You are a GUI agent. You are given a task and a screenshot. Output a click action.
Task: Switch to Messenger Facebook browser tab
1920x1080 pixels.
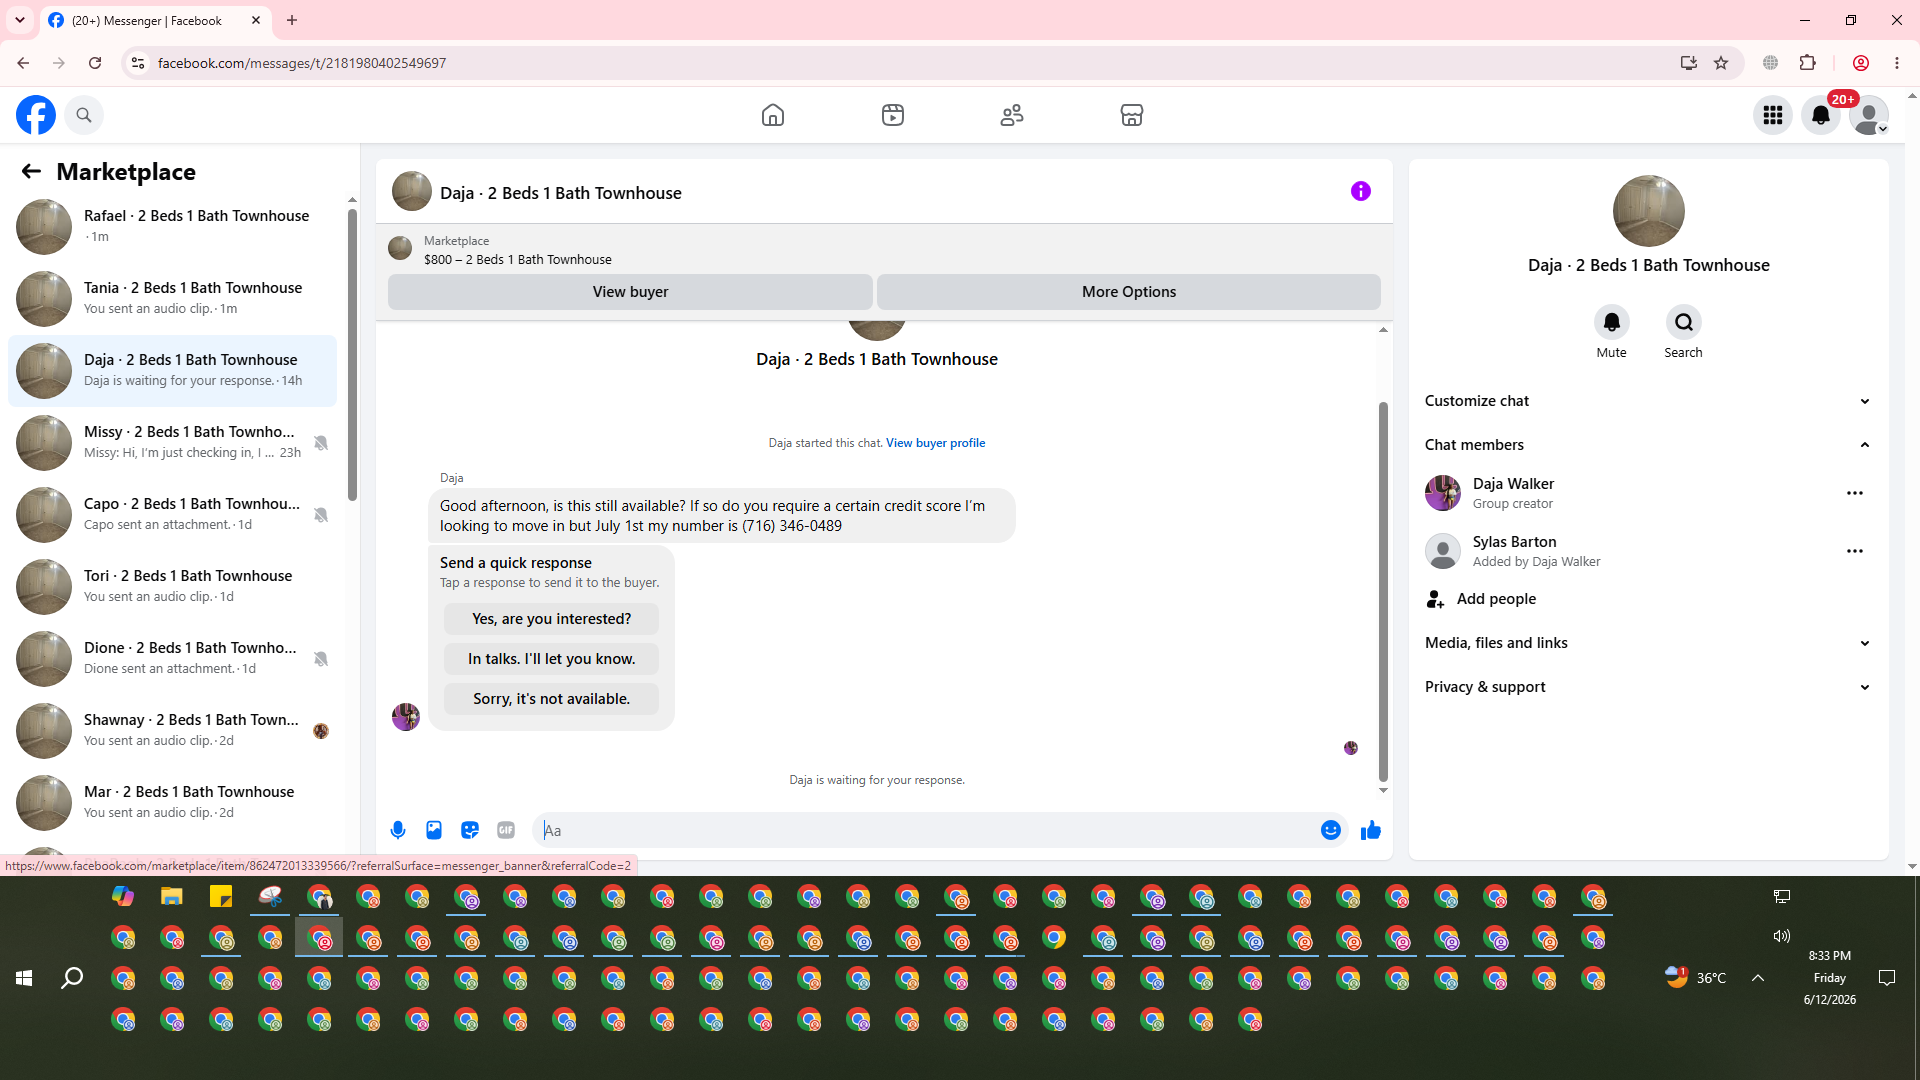tap(155, 20)
